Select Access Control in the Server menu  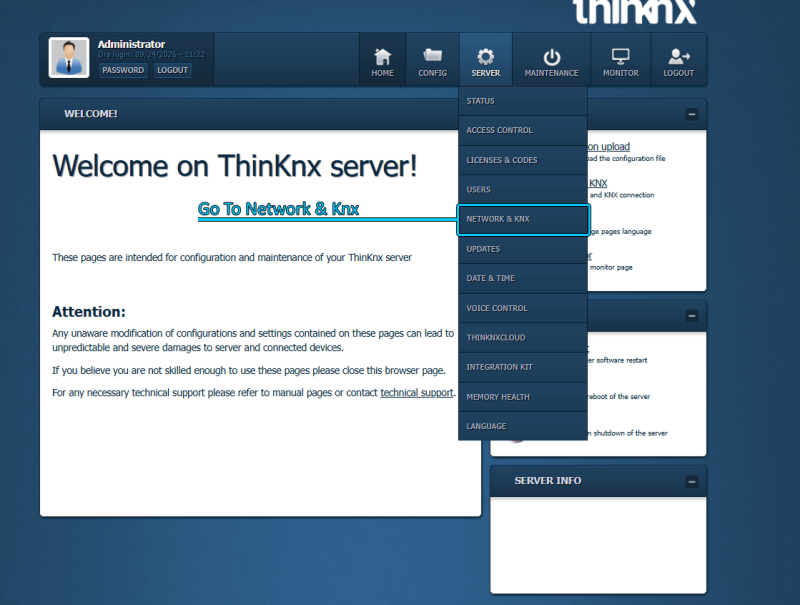pos(522,131)
